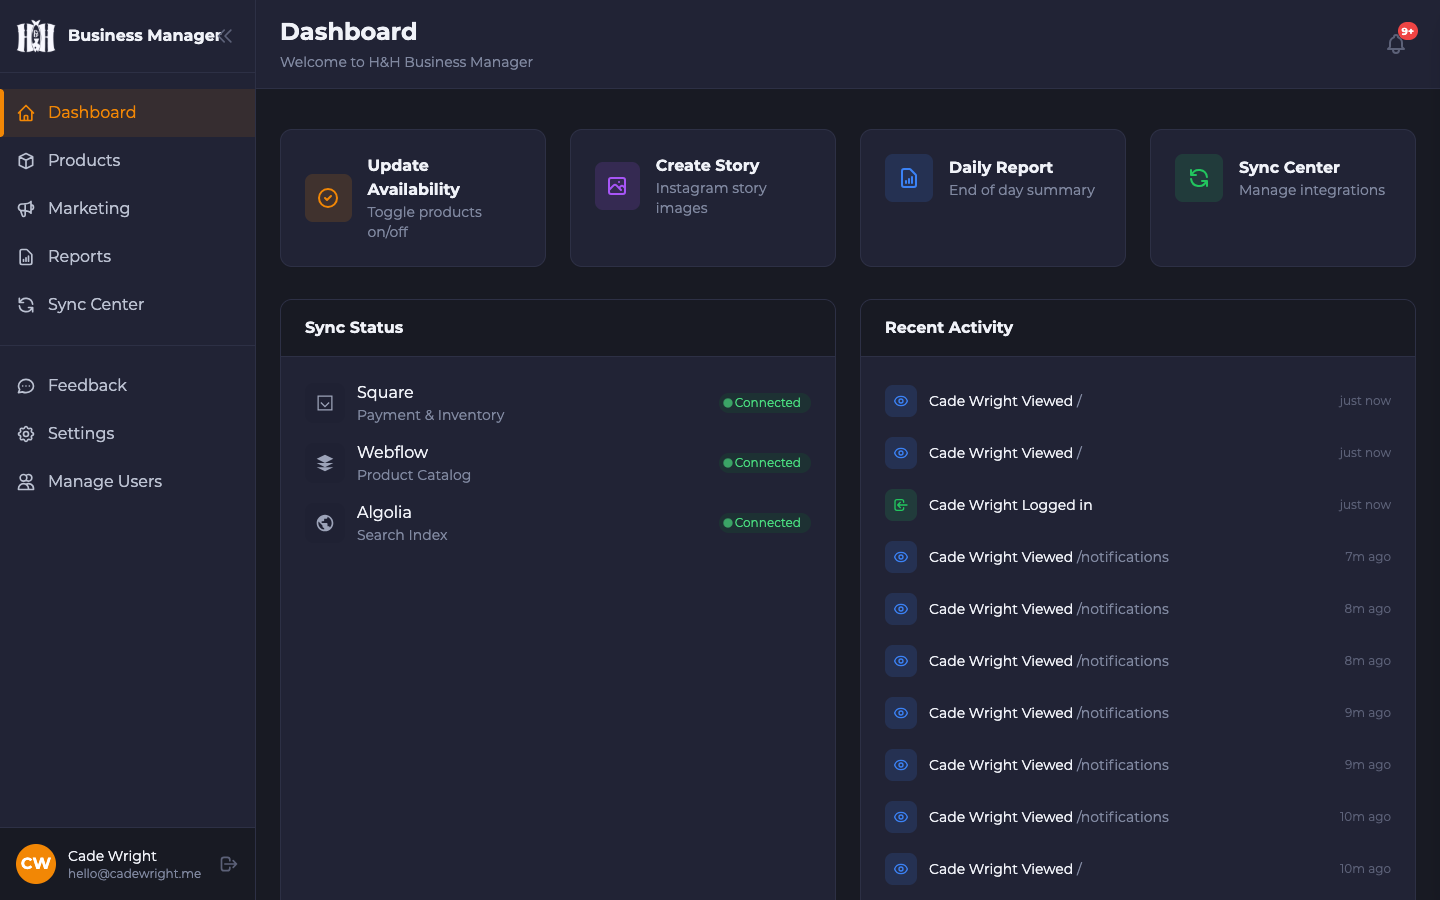This screenshot has width=1440, height=900.
Task: Click the logout icon beside Cade Wright
Action: coord(229,864)
